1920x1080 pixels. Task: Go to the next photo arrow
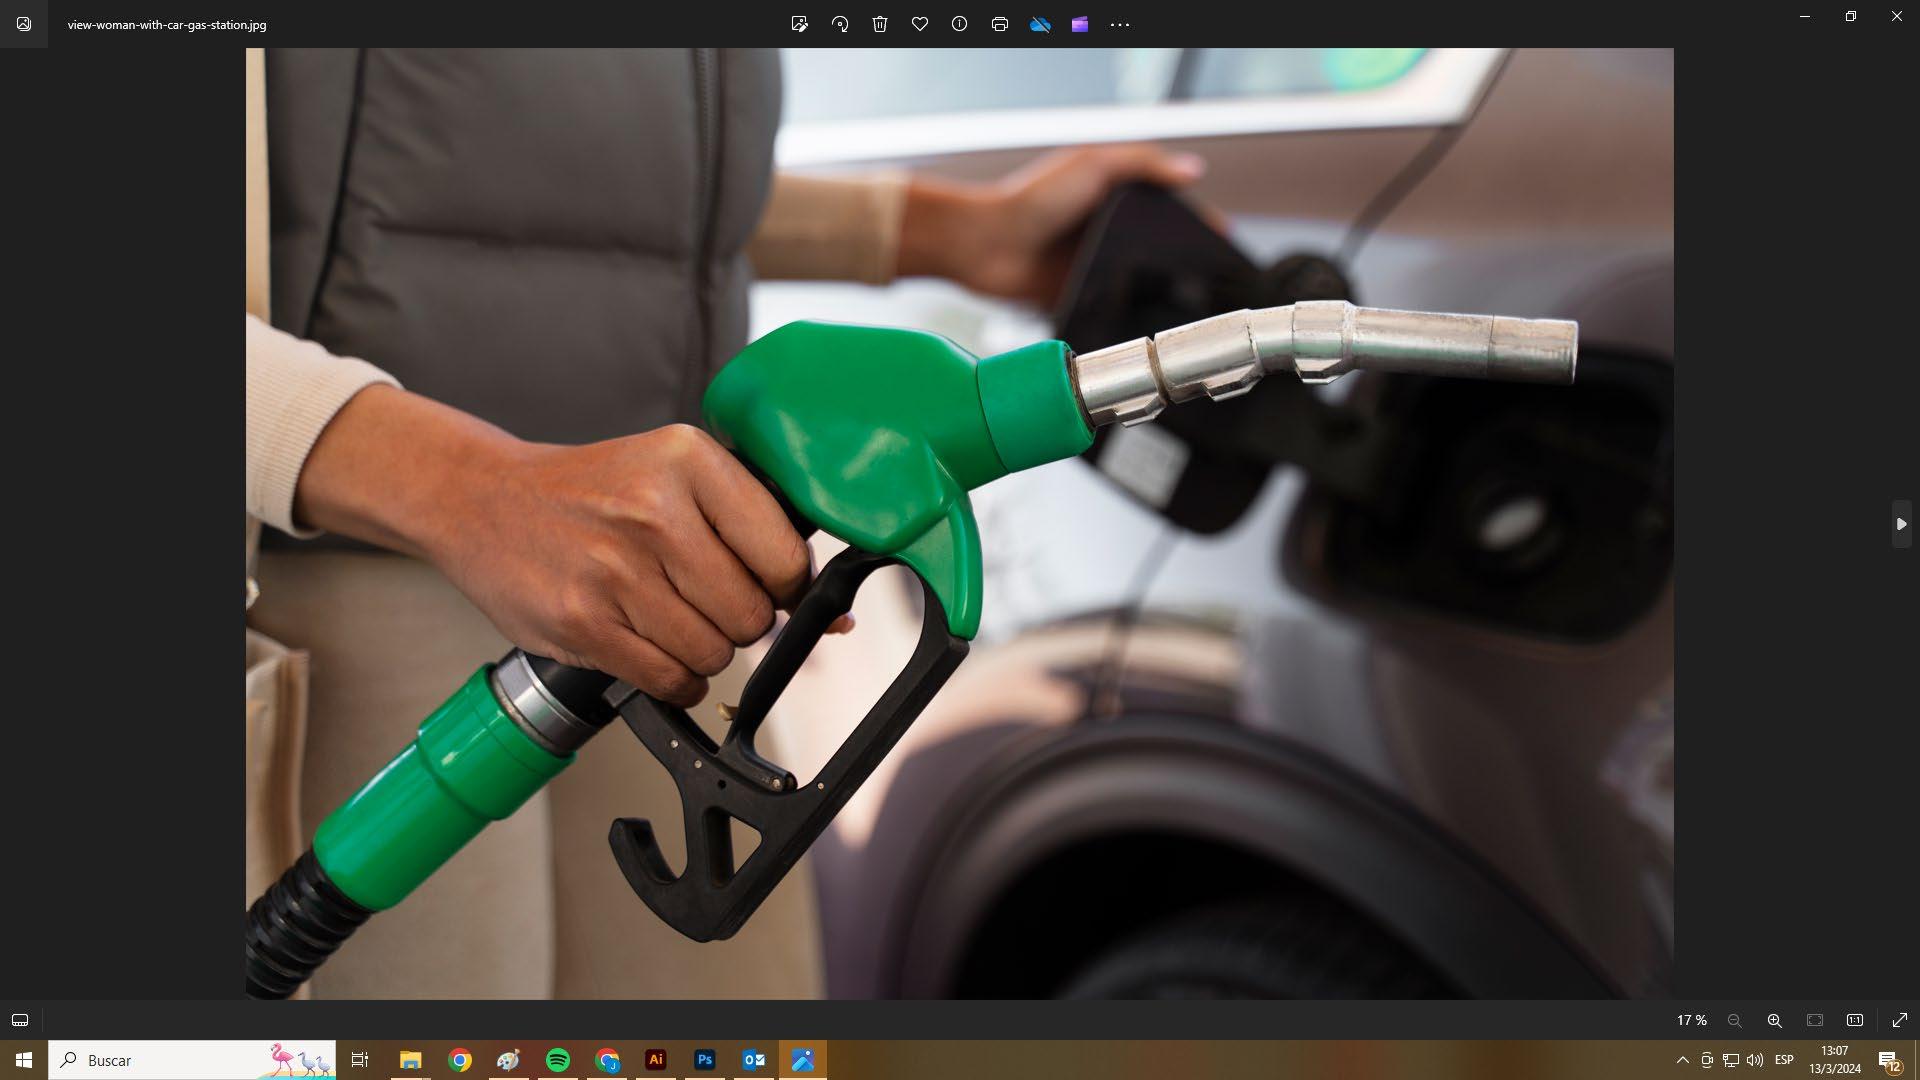click(x=1901, y=524)
